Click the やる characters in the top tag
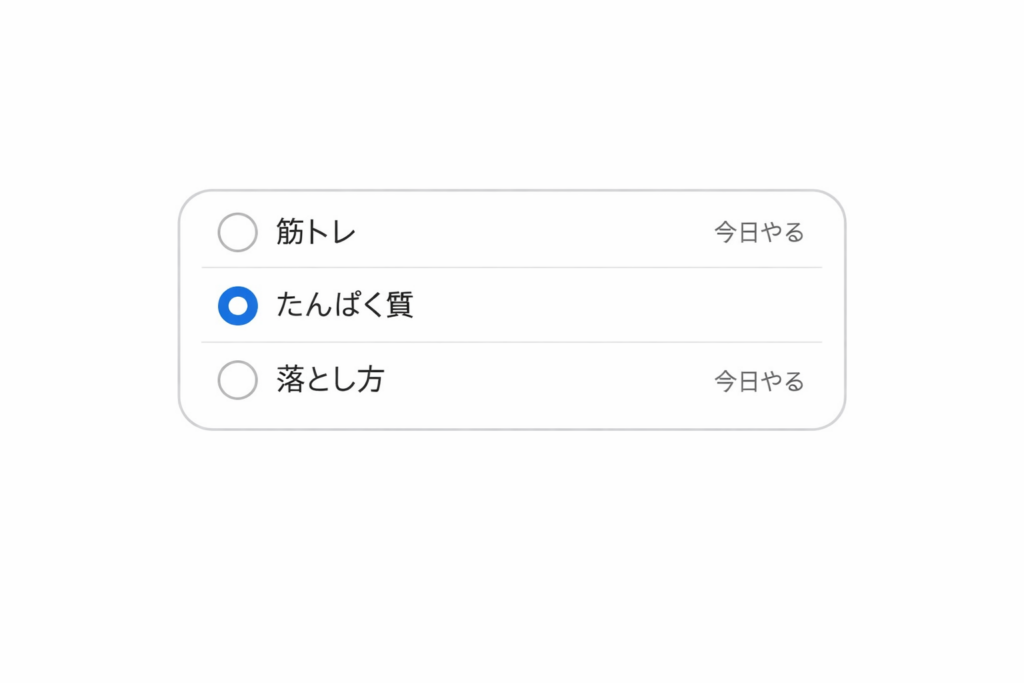The image size is (1024, 683). tap(782, 233)
